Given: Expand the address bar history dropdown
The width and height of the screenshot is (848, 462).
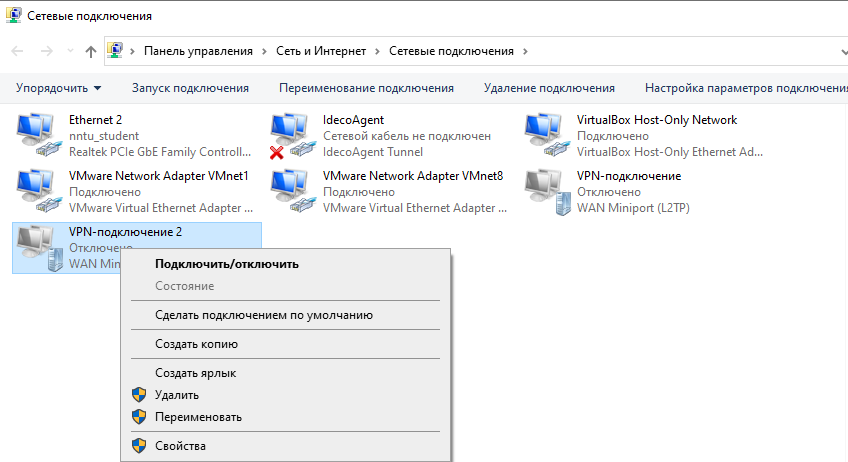Looking at the screenshot, I should pos(844,52).
